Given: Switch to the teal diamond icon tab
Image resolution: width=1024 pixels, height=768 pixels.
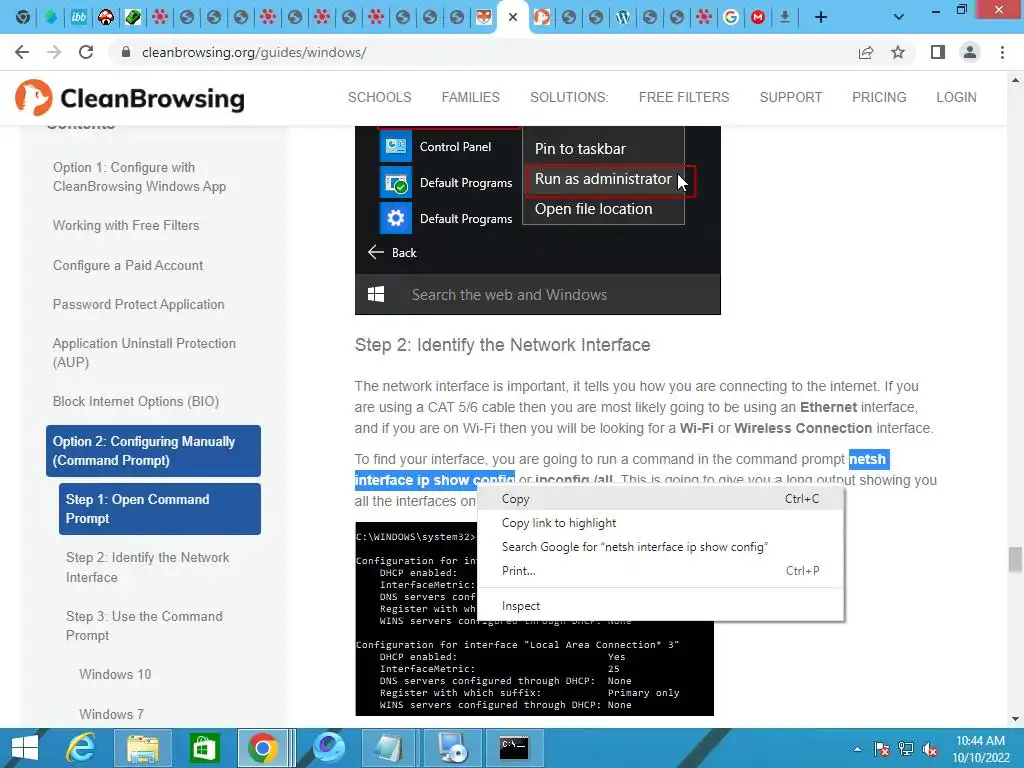Looking at the screenshot, I should (51, 17).
